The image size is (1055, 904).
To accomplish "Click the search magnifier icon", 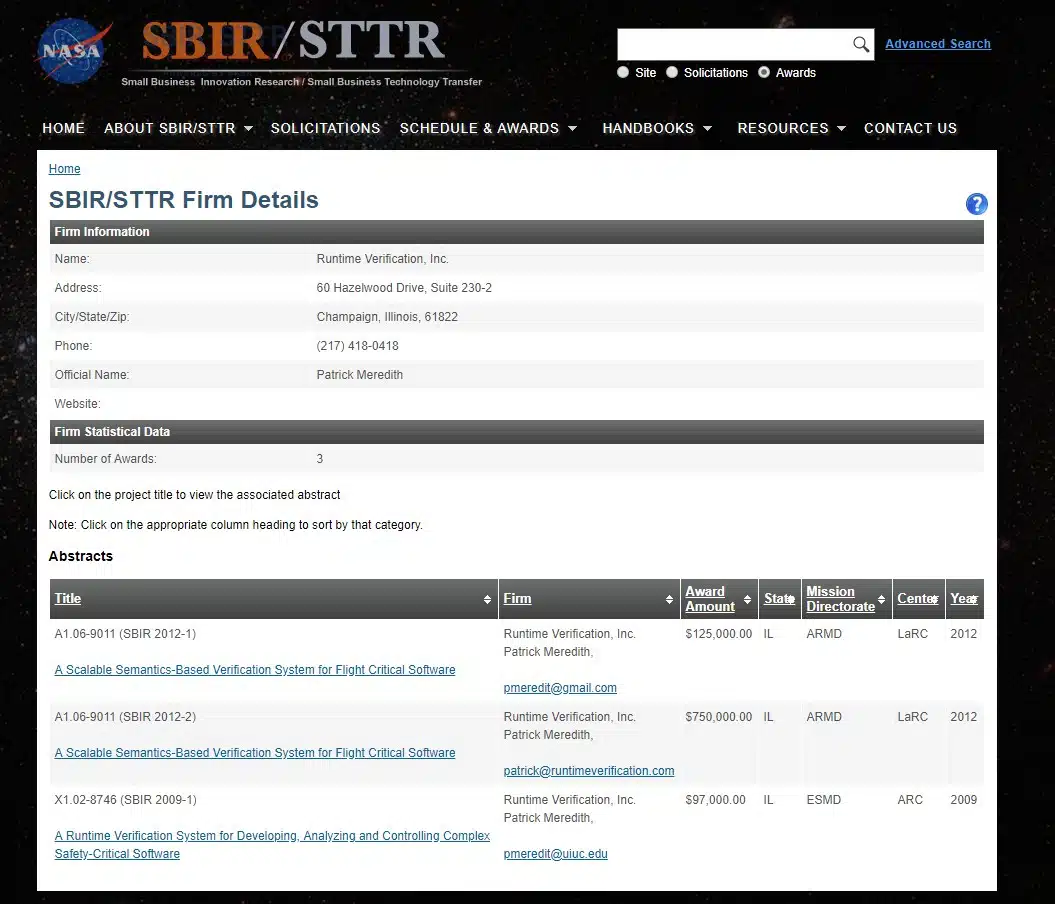I will 861,44.
